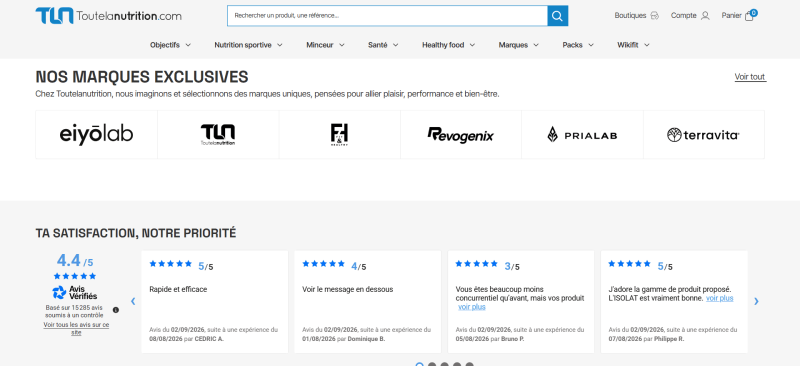Viewport: 800px width, 366px height.
Task: Open the Panier shopping bag icon
Action: [749, 16]
